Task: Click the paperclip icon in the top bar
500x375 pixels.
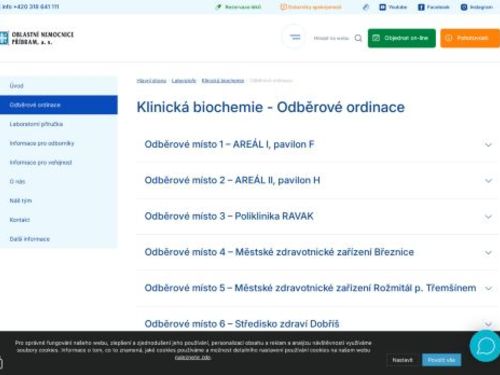Action: (366, 7)
